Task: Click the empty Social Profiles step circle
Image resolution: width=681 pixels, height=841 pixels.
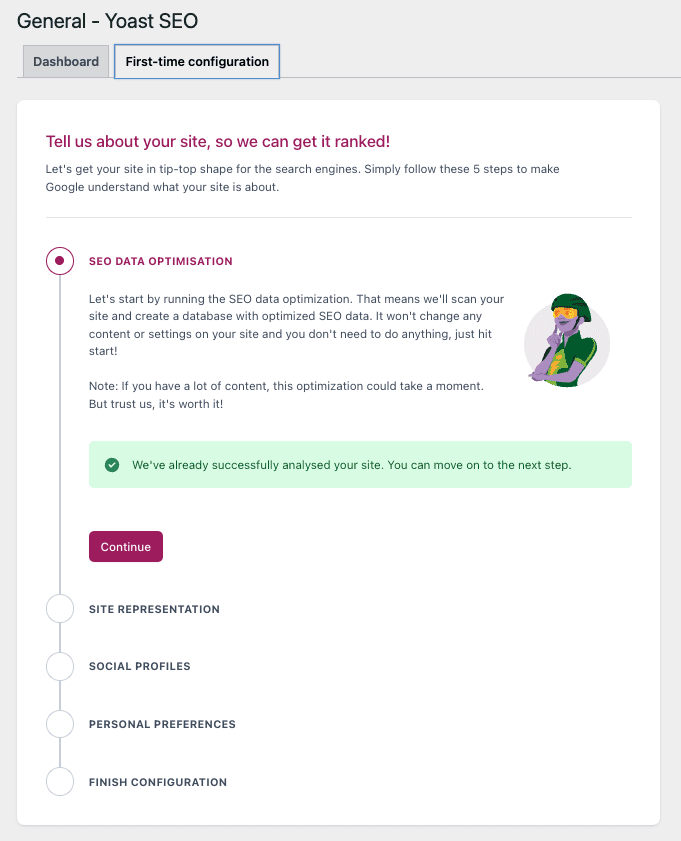Action: pos(59,666)
